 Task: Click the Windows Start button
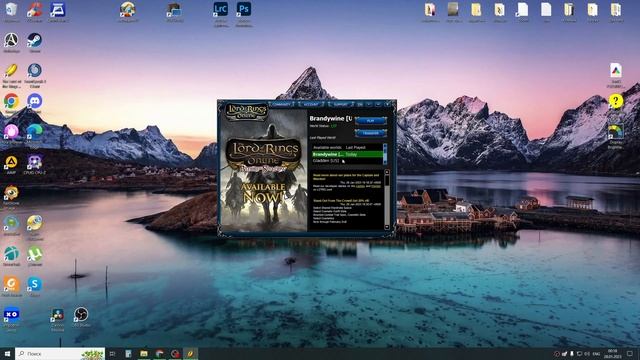click(7, 353)
